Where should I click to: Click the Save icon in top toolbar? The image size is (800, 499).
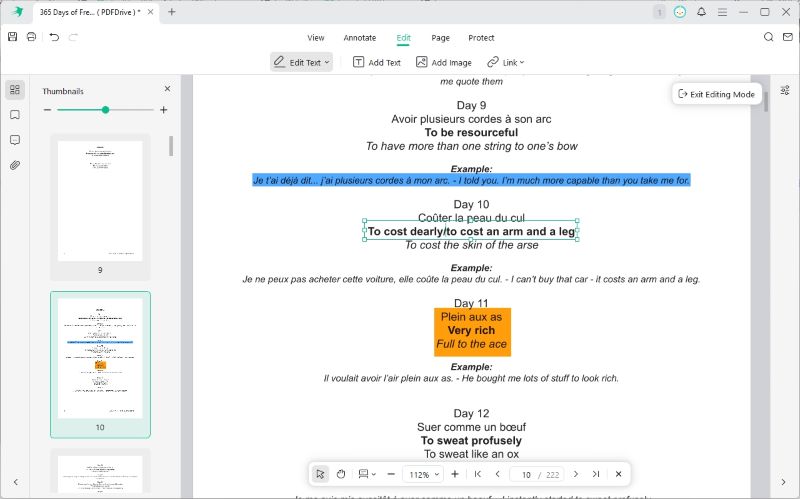[x=12, y=37]
